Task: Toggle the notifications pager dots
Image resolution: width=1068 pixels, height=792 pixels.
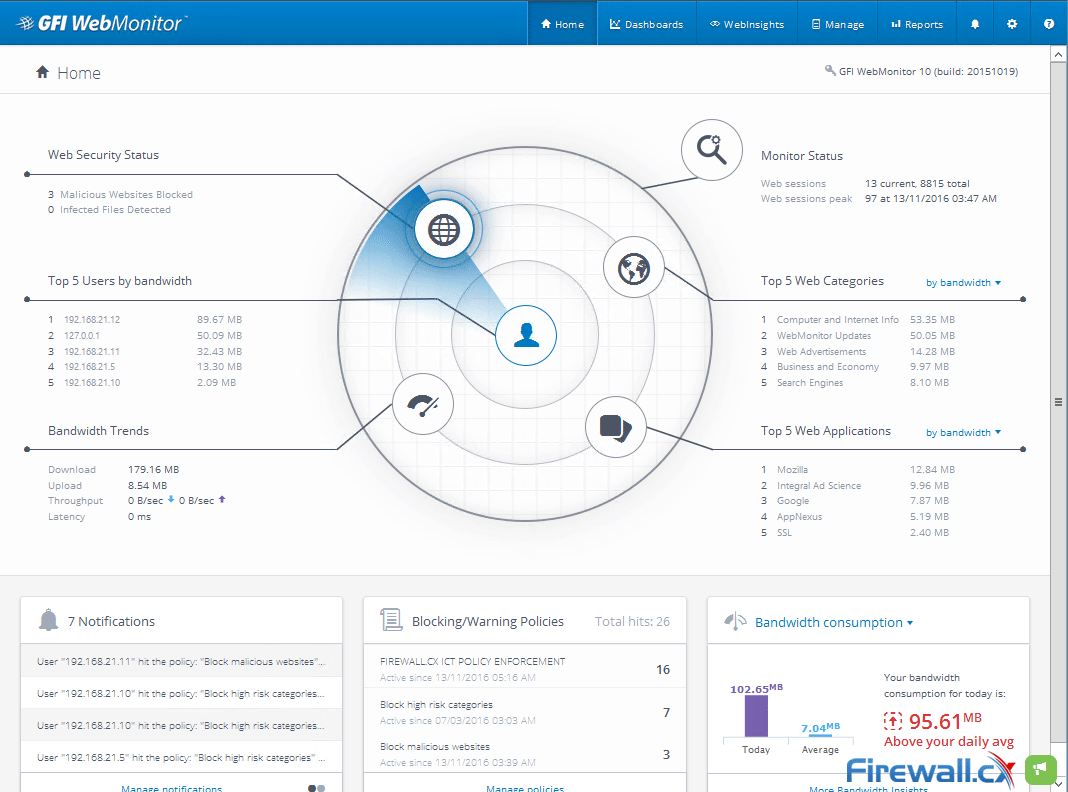Action: (x=317, y=788)
